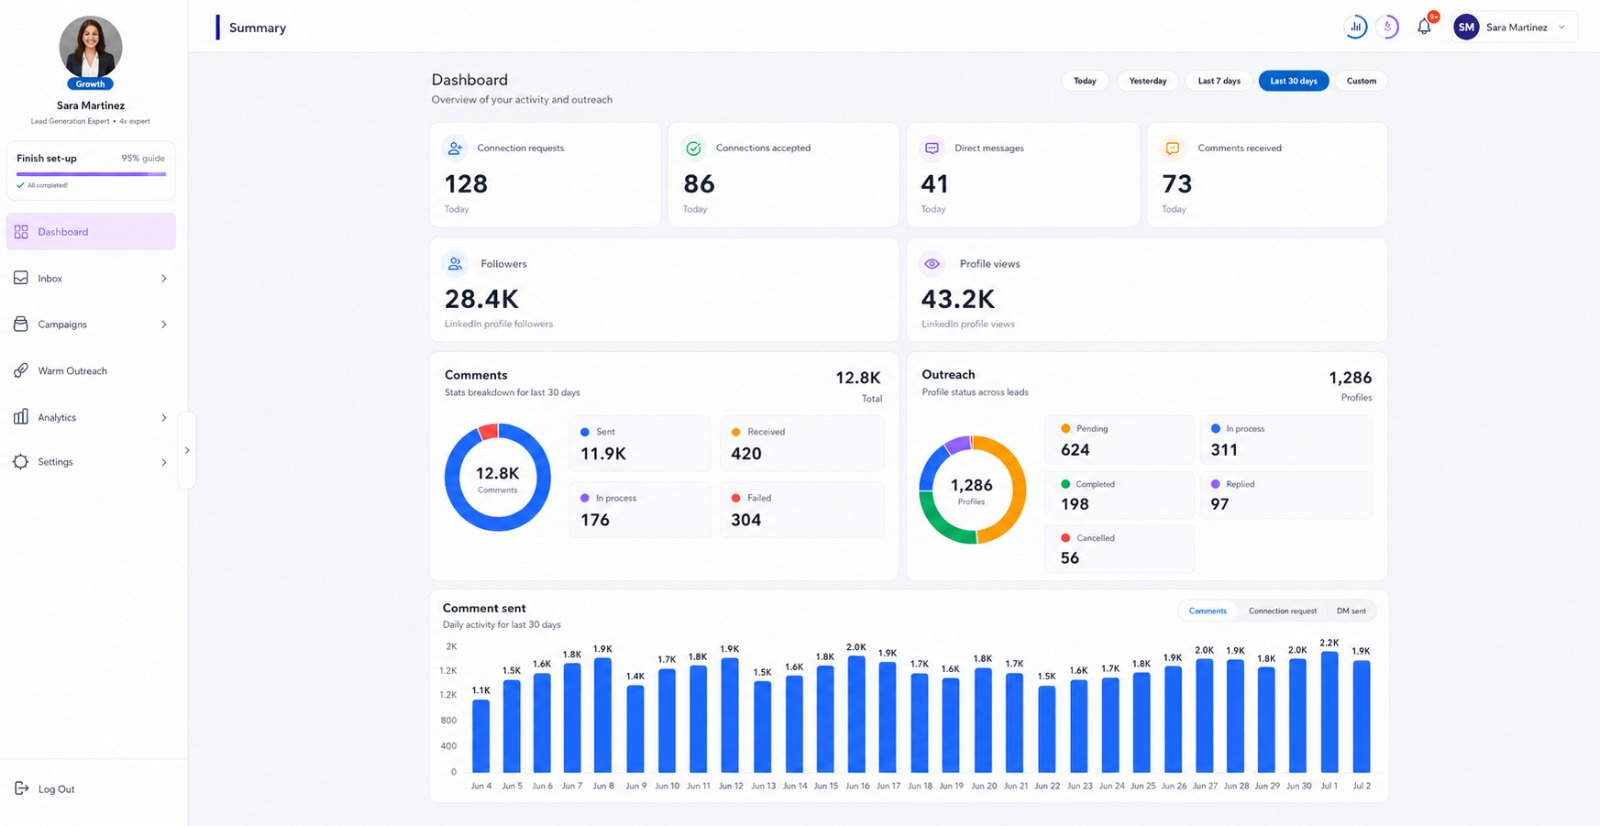Click the Sent comments stat card
The height and width of the screenshot is (826, 1600).
pos(640,444)
